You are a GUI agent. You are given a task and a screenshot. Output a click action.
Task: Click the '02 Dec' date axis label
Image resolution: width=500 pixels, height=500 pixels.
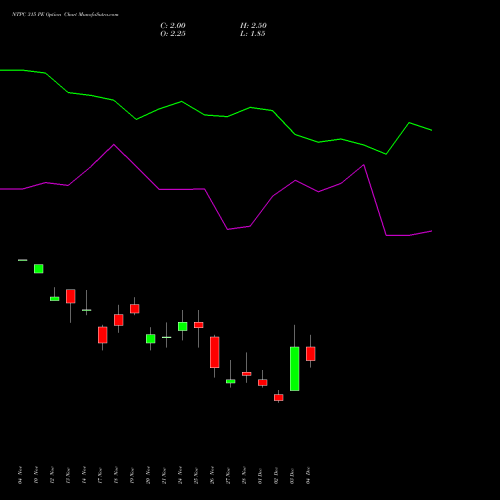click(276, 475)
